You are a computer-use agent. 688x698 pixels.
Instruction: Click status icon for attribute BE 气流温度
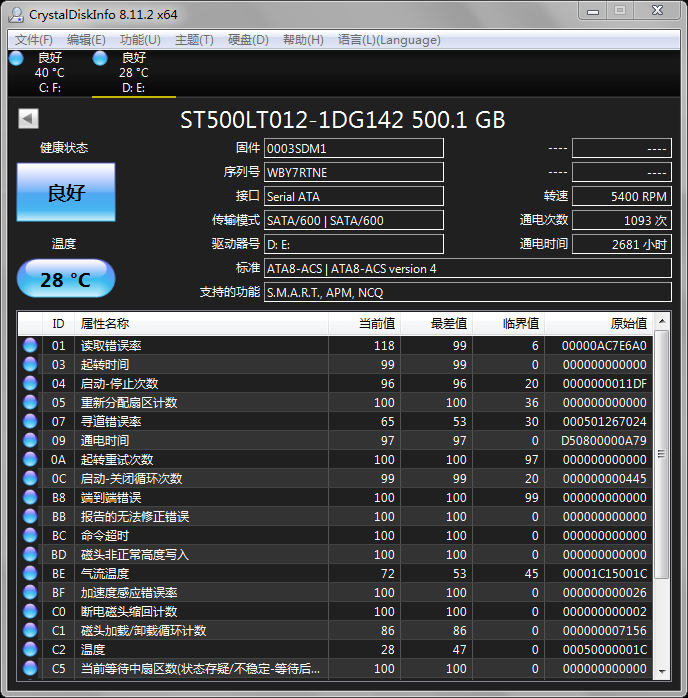(x=30, y=573)
